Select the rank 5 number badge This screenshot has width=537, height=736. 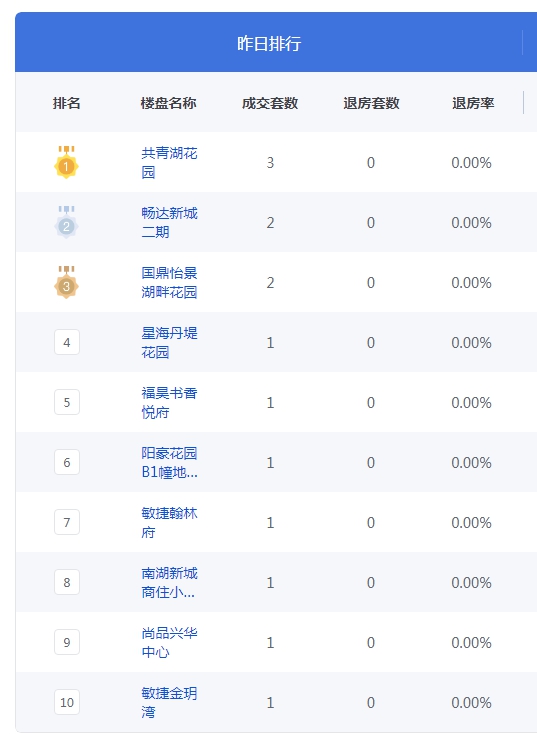click(x=67, y=402)
